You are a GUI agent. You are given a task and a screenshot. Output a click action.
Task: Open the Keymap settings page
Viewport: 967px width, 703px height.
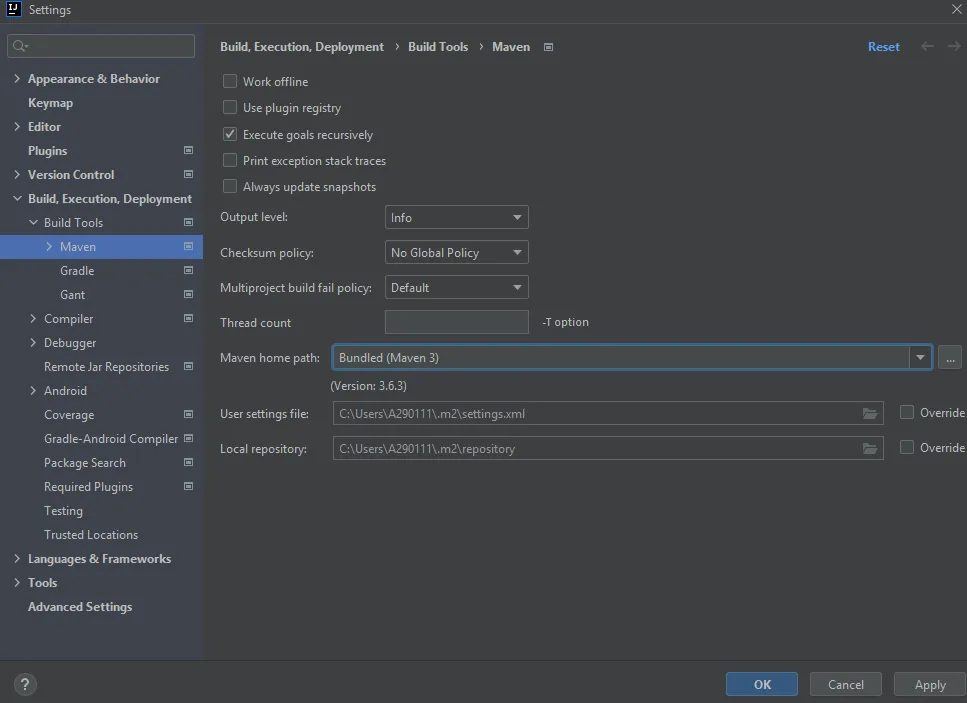[51, 103]
